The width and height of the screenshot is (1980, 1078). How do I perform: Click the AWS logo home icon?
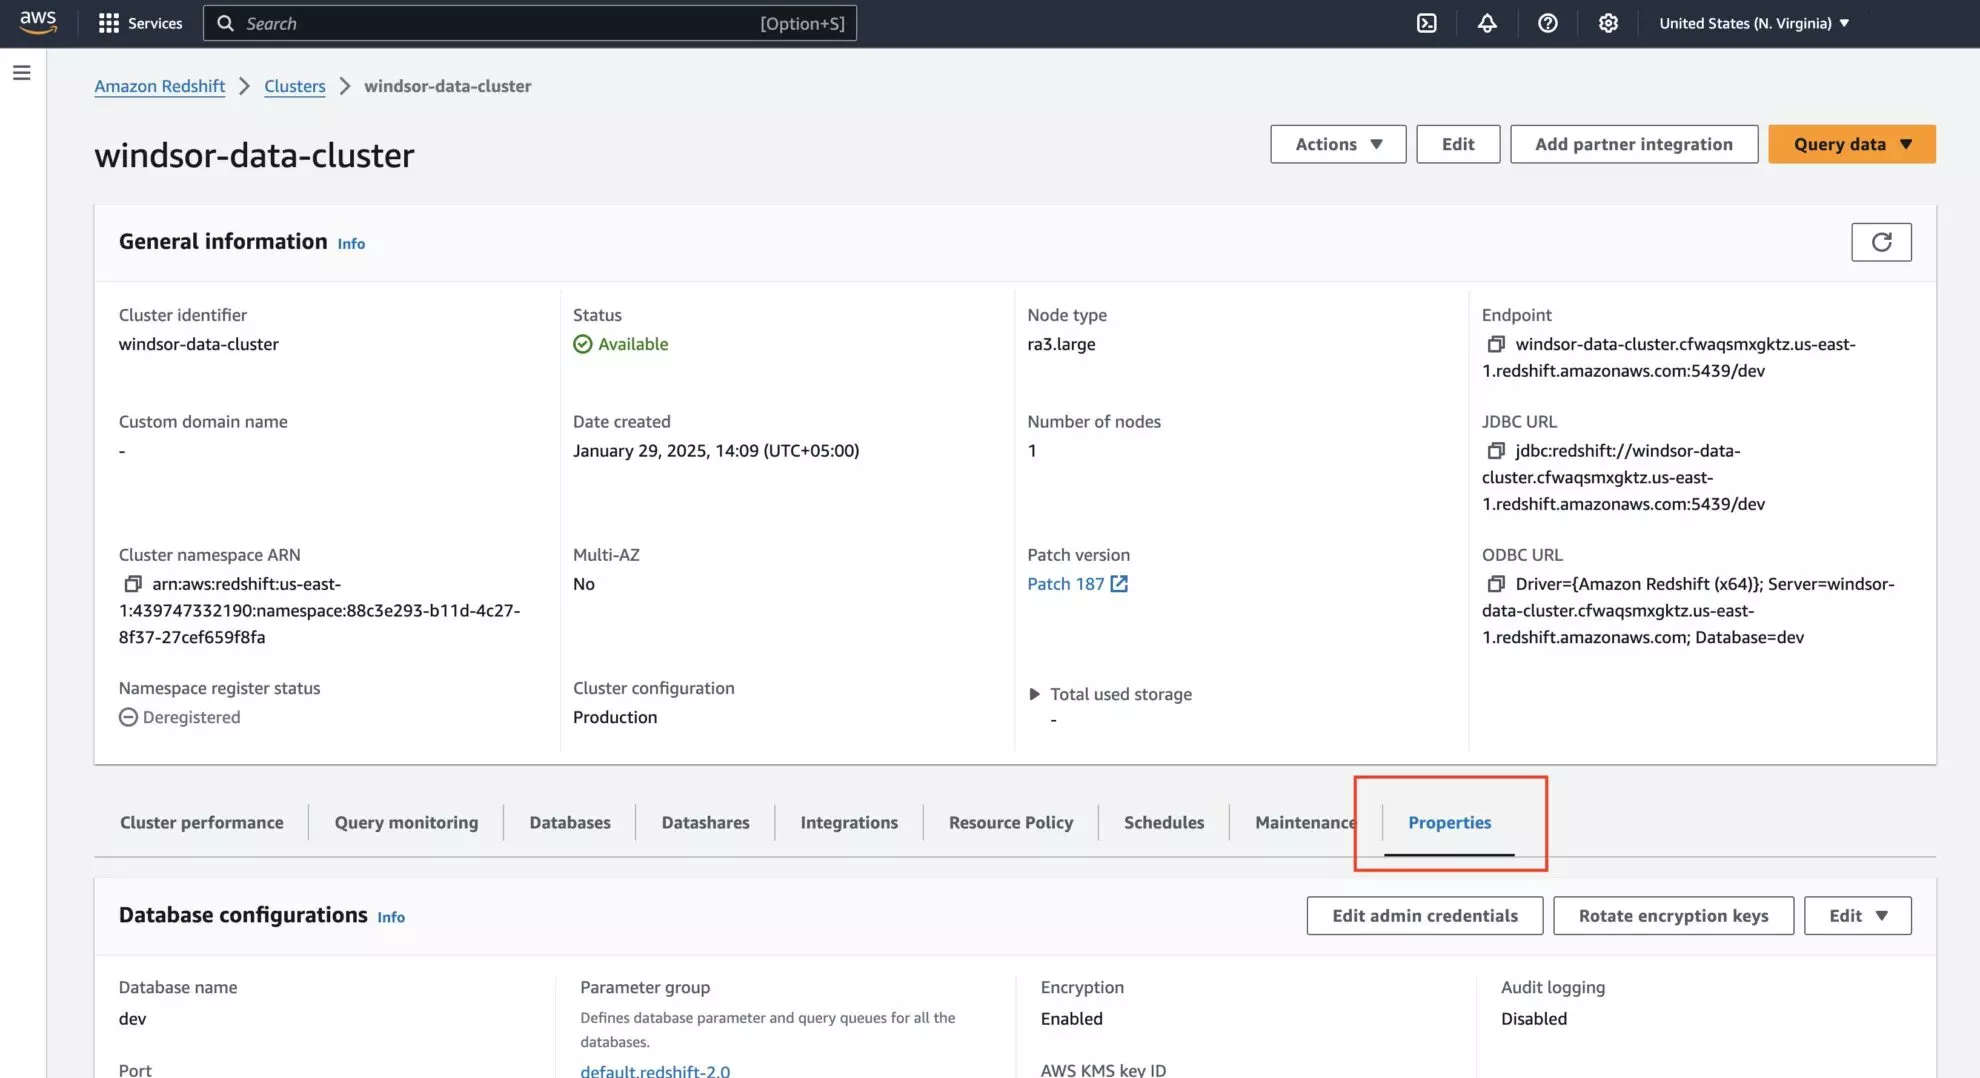(x=38, y=22)
